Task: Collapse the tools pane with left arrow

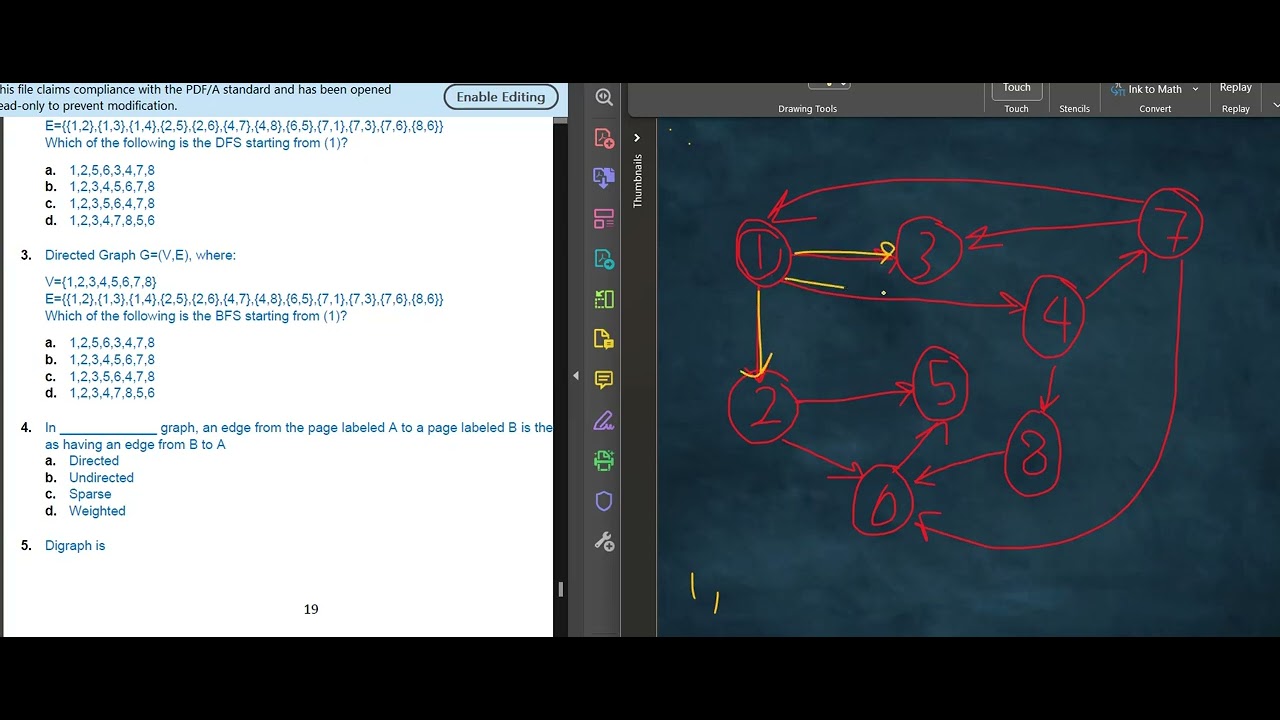Action: pos(576,376)
